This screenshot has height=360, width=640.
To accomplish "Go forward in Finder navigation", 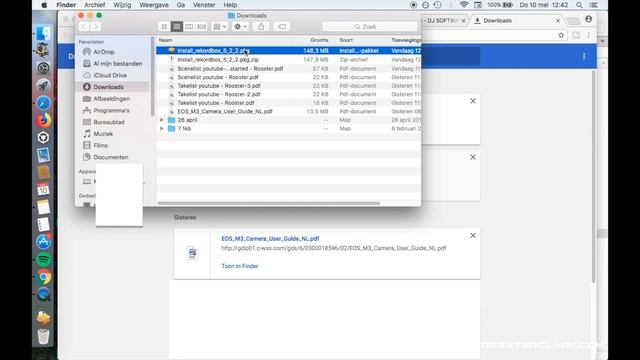I will point(96,27).
